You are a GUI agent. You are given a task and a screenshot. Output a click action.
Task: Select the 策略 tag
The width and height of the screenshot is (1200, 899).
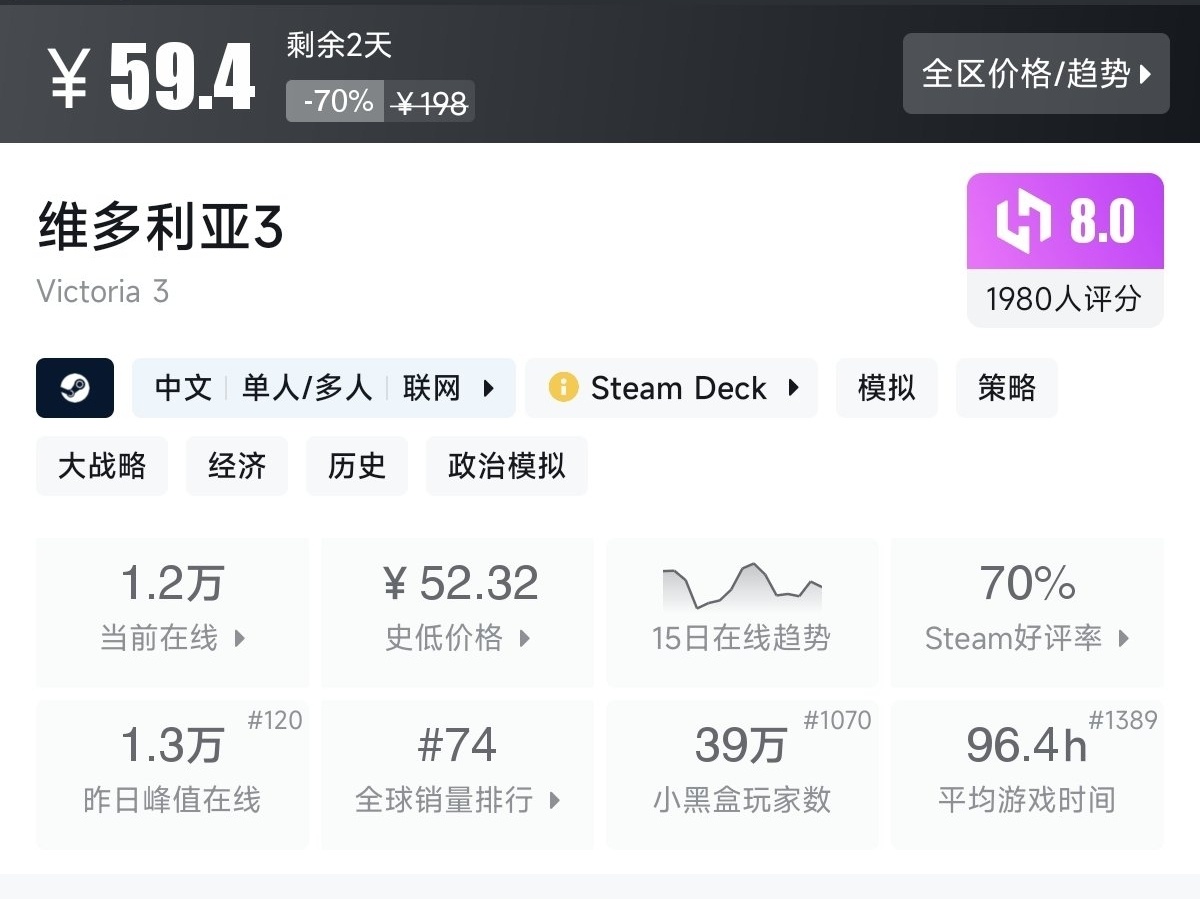click(1006, 388)
